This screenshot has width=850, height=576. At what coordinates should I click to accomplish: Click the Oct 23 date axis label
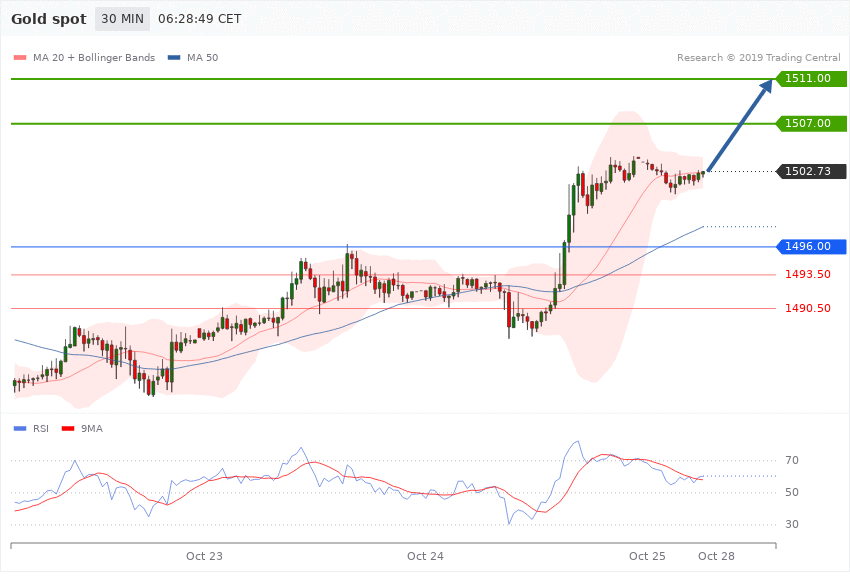coord(204,556)
